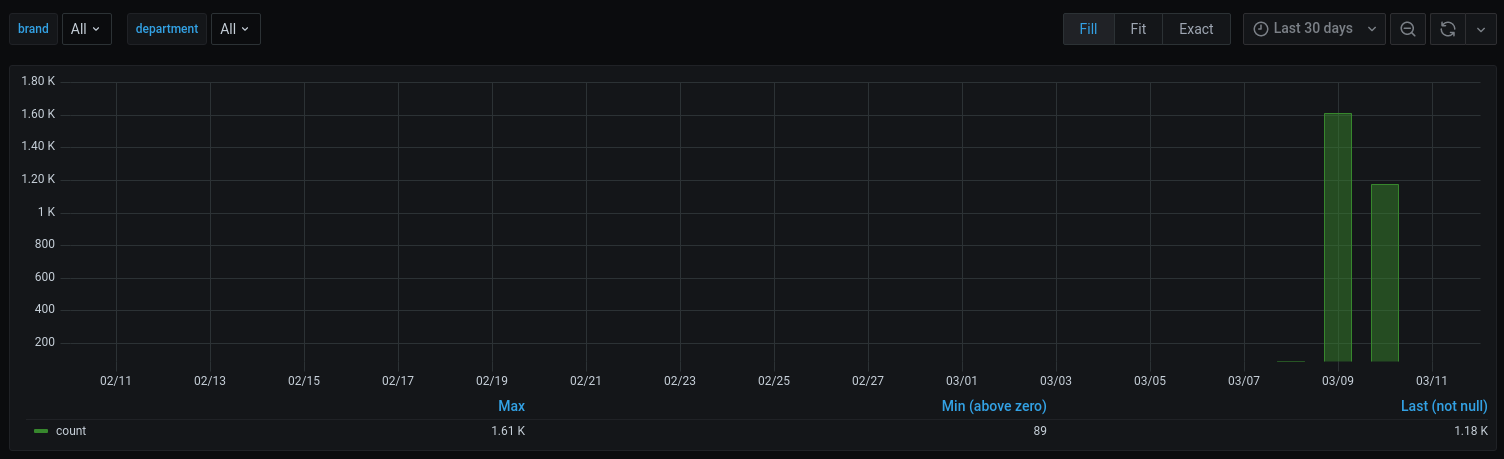Image resolution: width=1504 pixels, height=459 pixels.
Task: Click the 03/11 x-axis label
Action: tap(1432, 381)
